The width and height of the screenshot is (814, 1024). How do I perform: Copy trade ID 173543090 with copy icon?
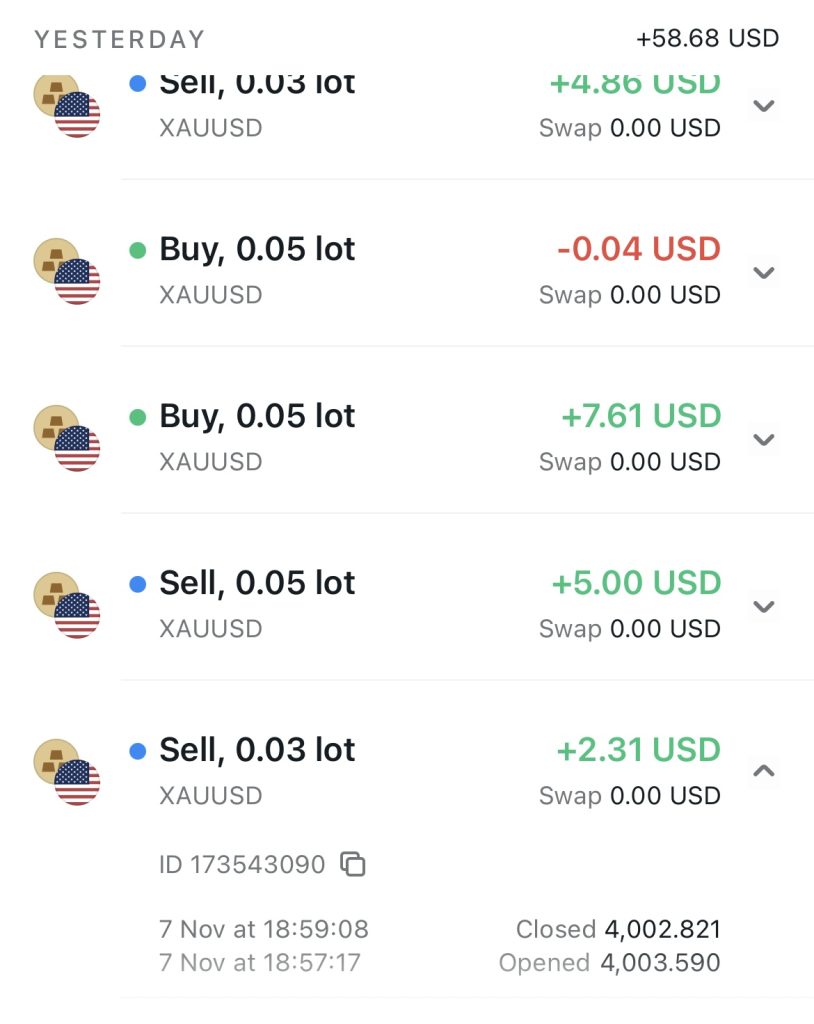point(353,864)
